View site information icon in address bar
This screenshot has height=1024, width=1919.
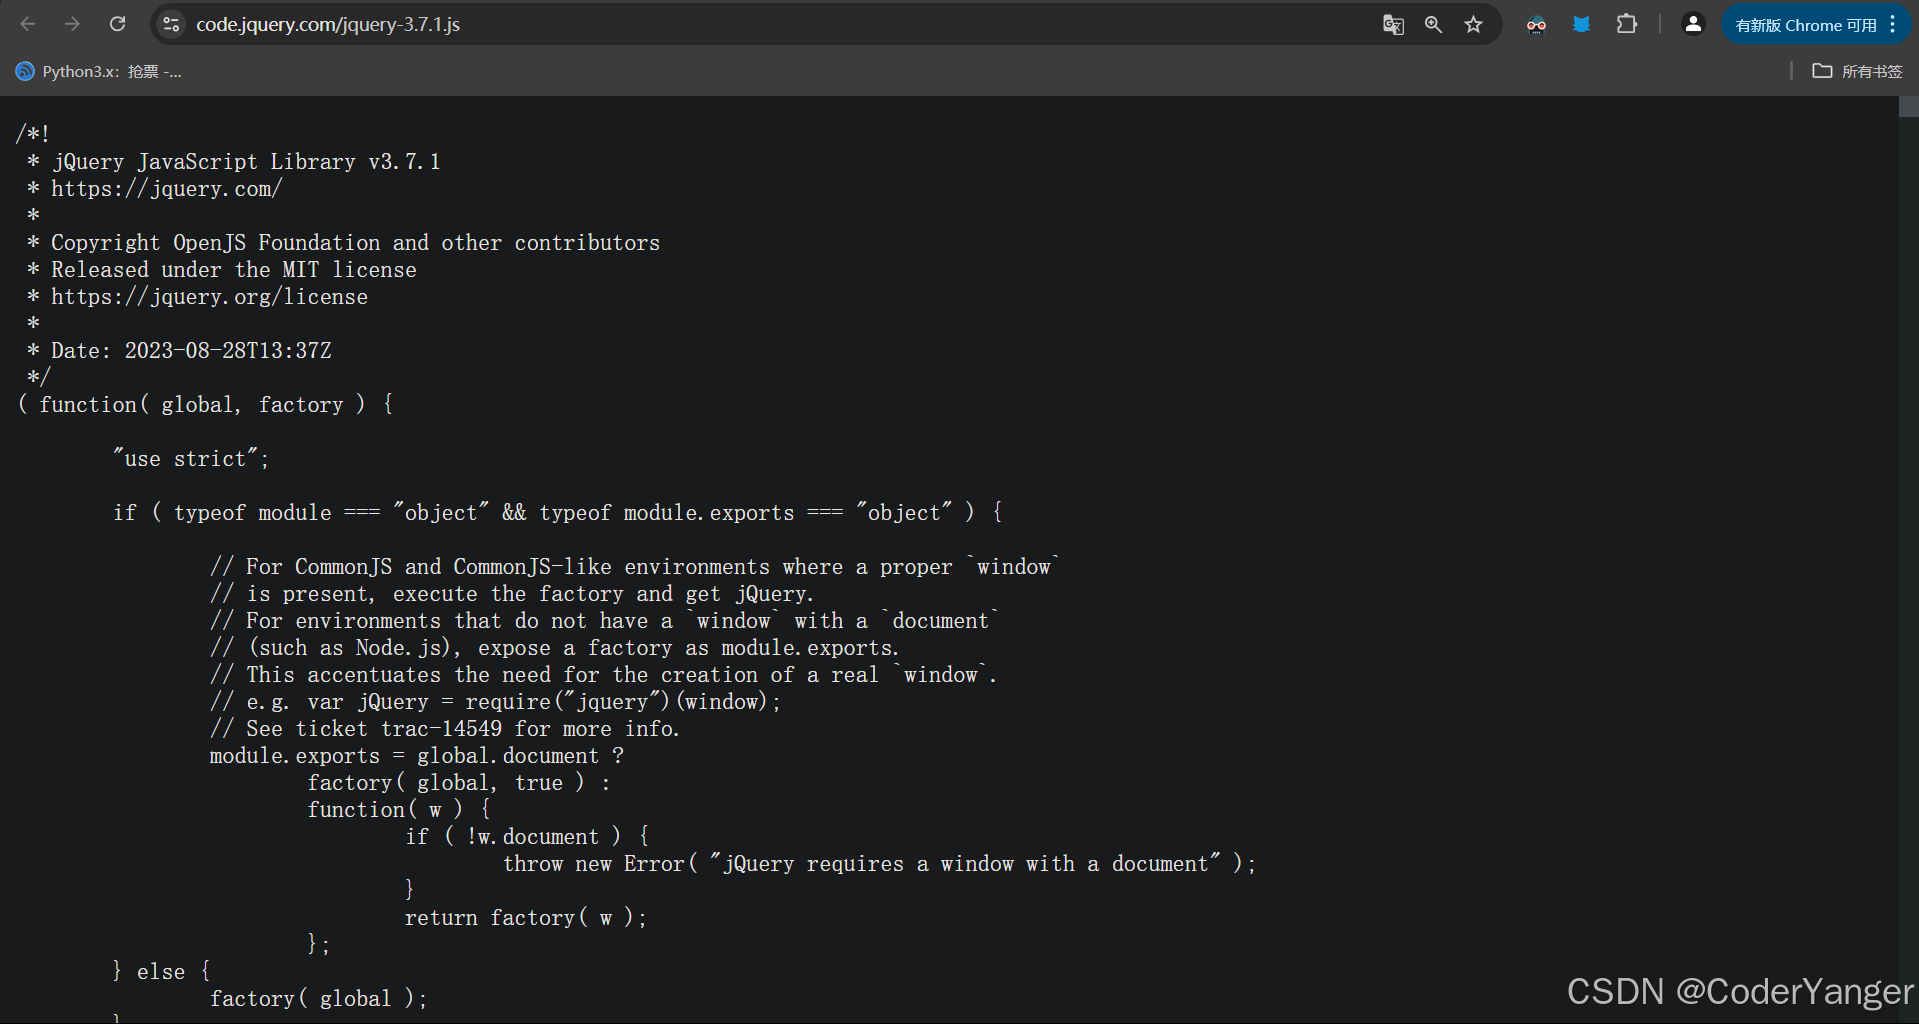tap(172, 24)
